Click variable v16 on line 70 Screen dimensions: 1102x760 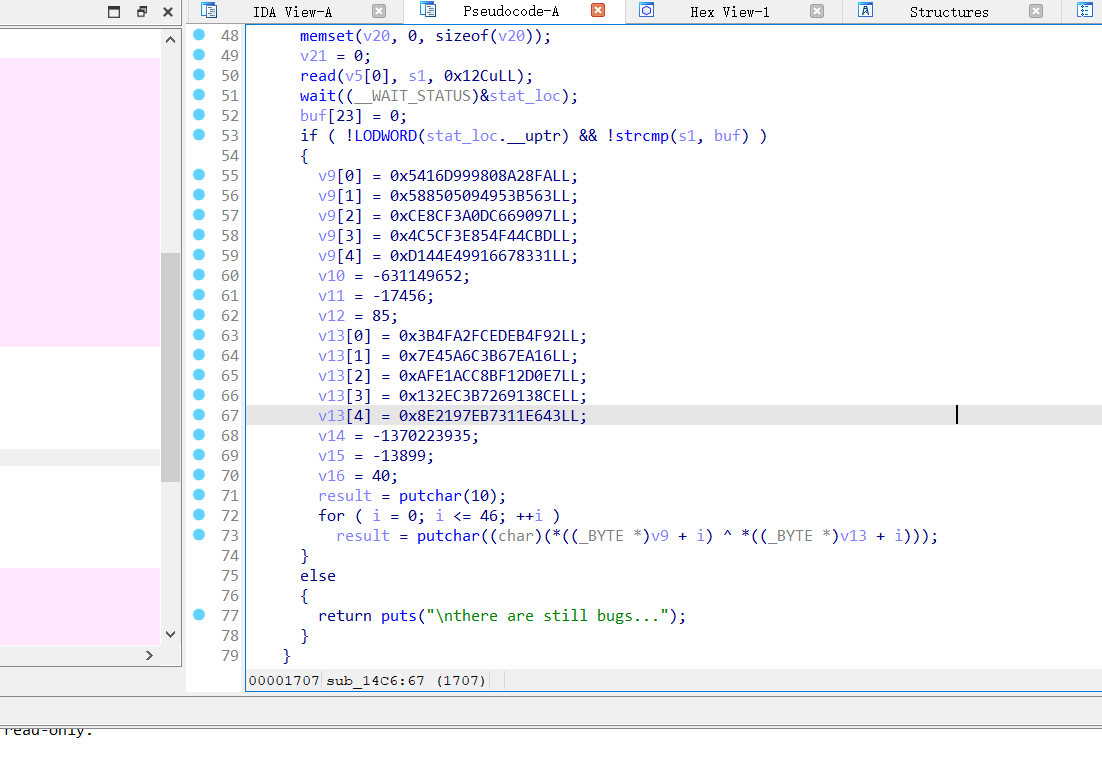click(x=331, y=476)
